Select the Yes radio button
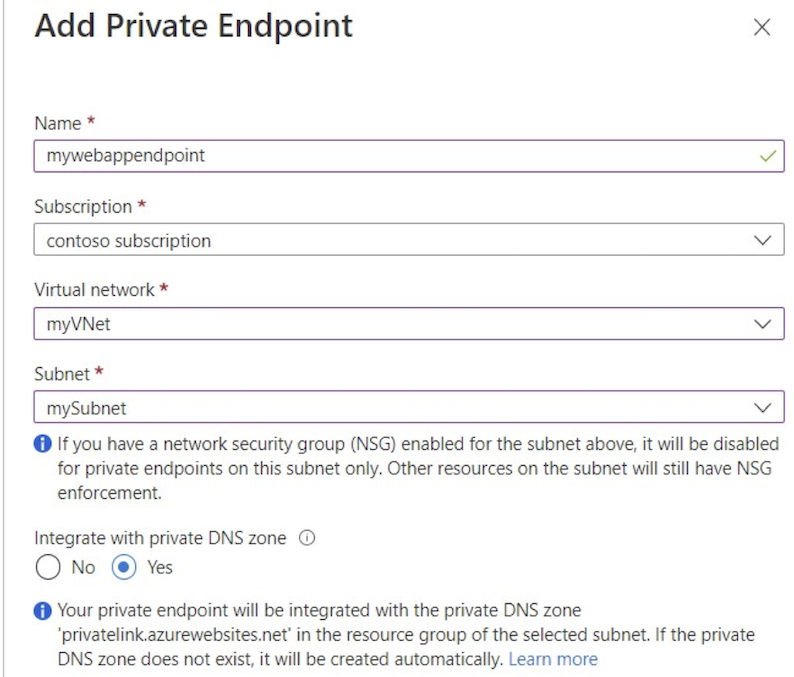This screenshot has height=677, width=794. (124, 567)
